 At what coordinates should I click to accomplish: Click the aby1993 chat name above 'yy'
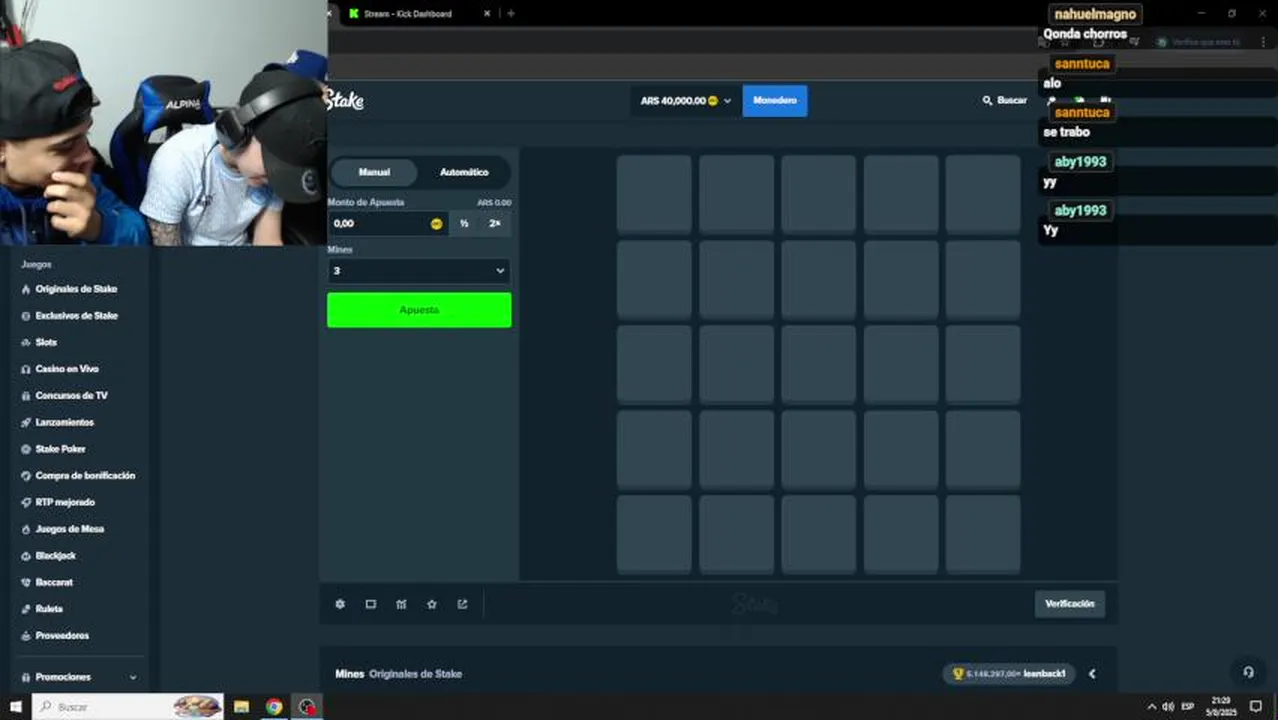(x=1080, y=162)
